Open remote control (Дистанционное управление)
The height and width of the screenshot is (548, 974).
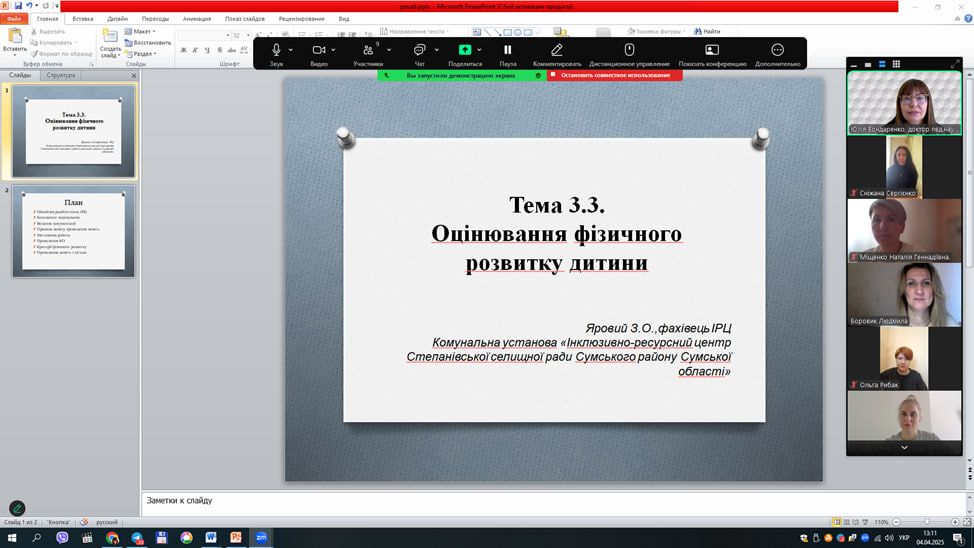pyautogui.click(x=629, y=50)
